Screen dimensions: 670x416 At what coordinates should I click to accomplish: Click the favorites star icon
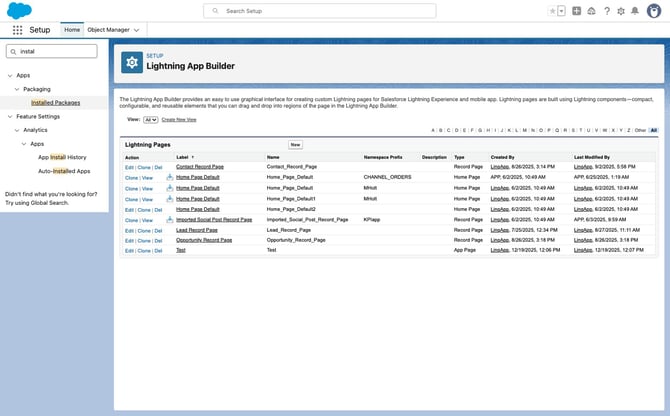pyautogui.click(x=552, y=11)
